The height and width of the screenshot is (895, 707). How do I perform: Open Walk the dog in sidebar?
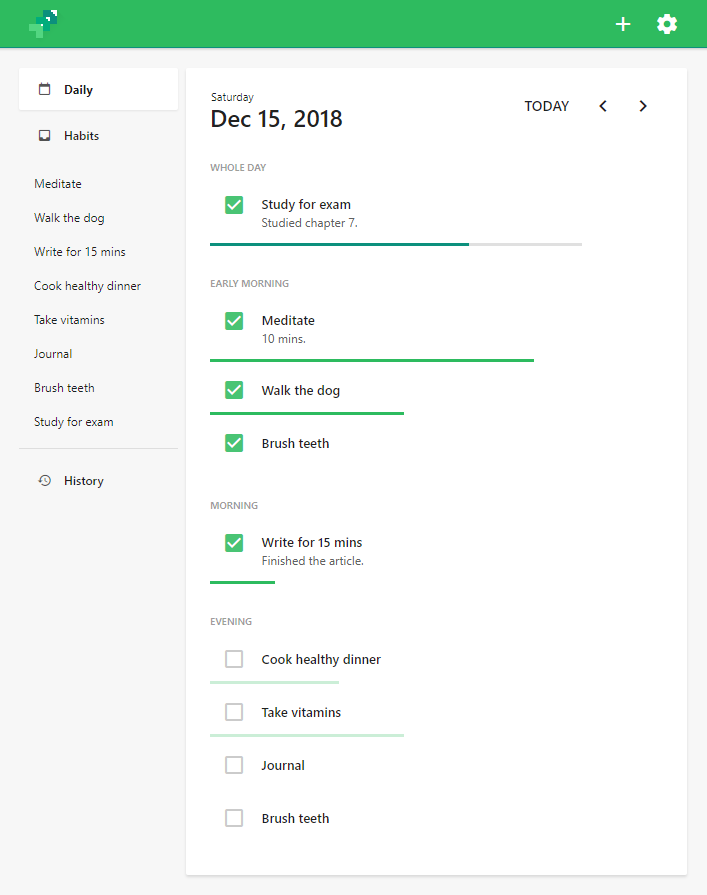tap(69, 218)
